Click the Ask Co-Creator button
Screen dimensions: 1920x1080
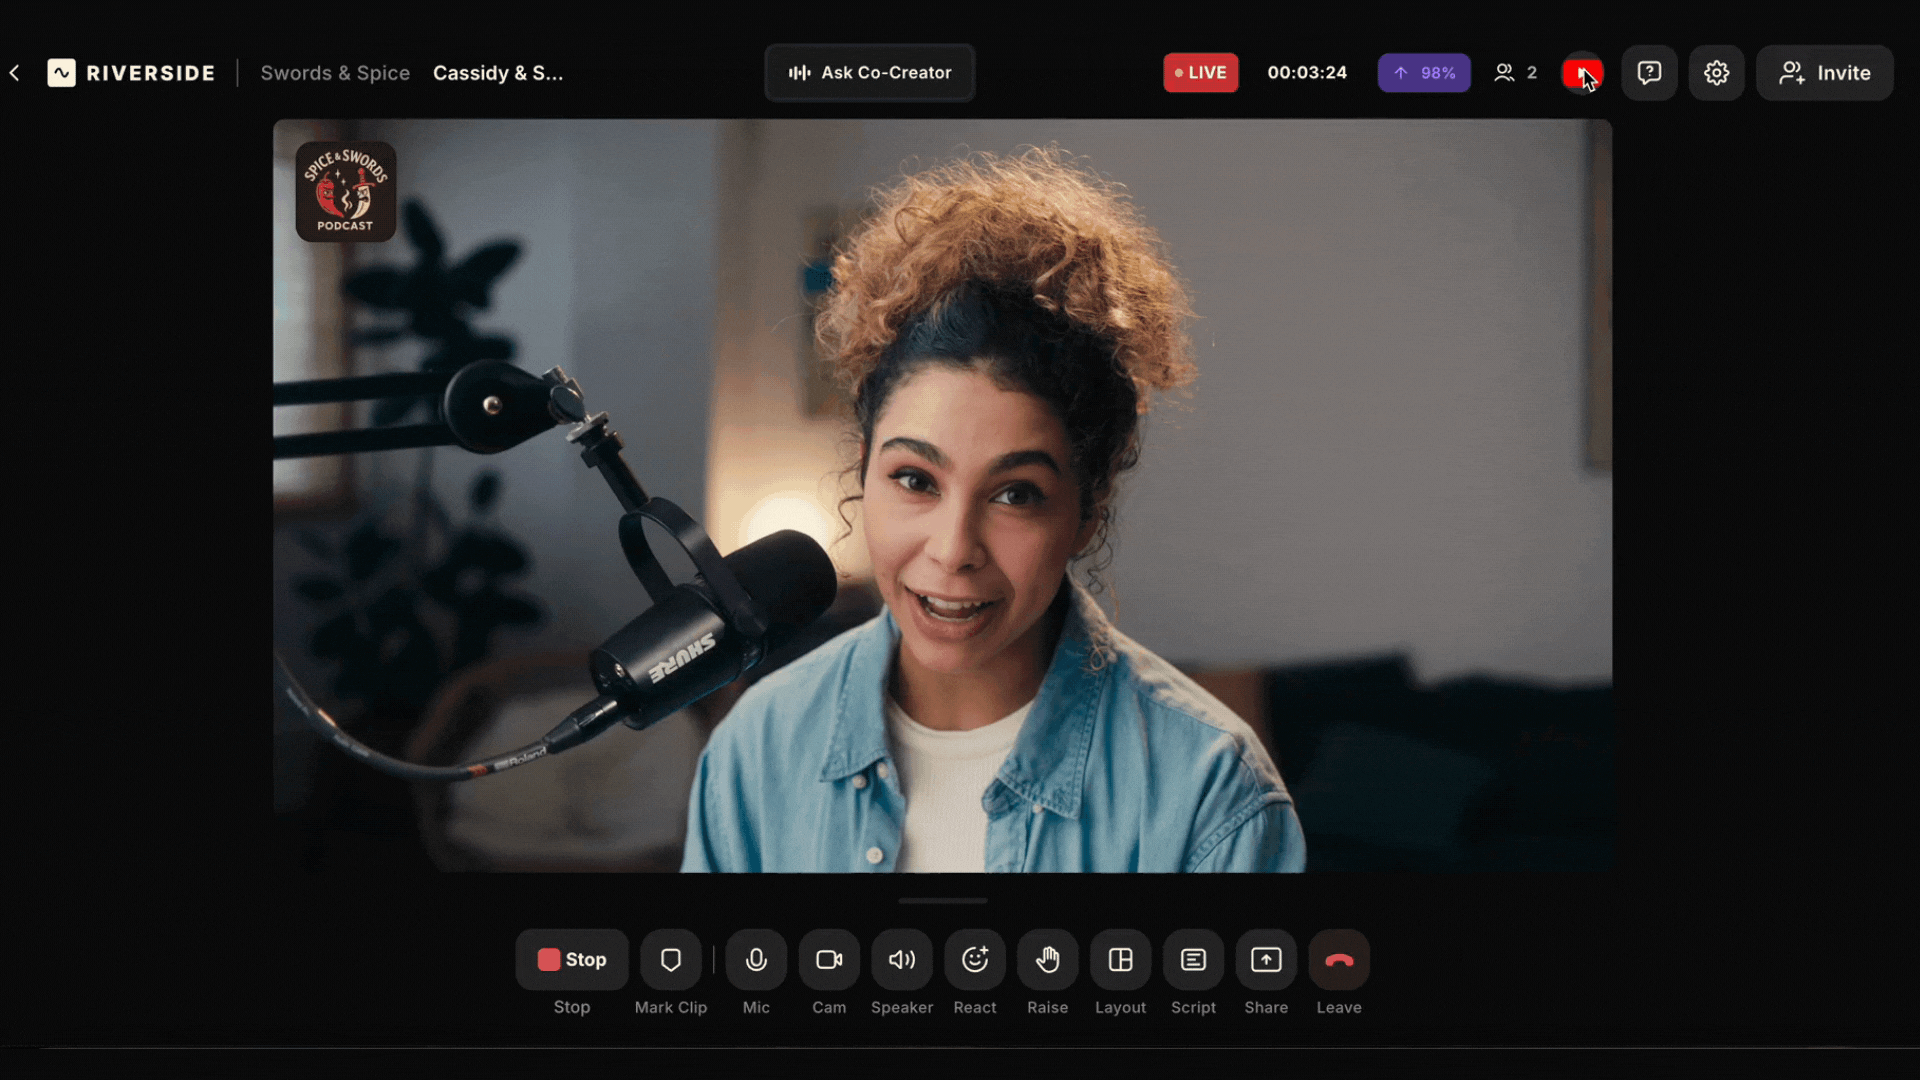(869, 73)
